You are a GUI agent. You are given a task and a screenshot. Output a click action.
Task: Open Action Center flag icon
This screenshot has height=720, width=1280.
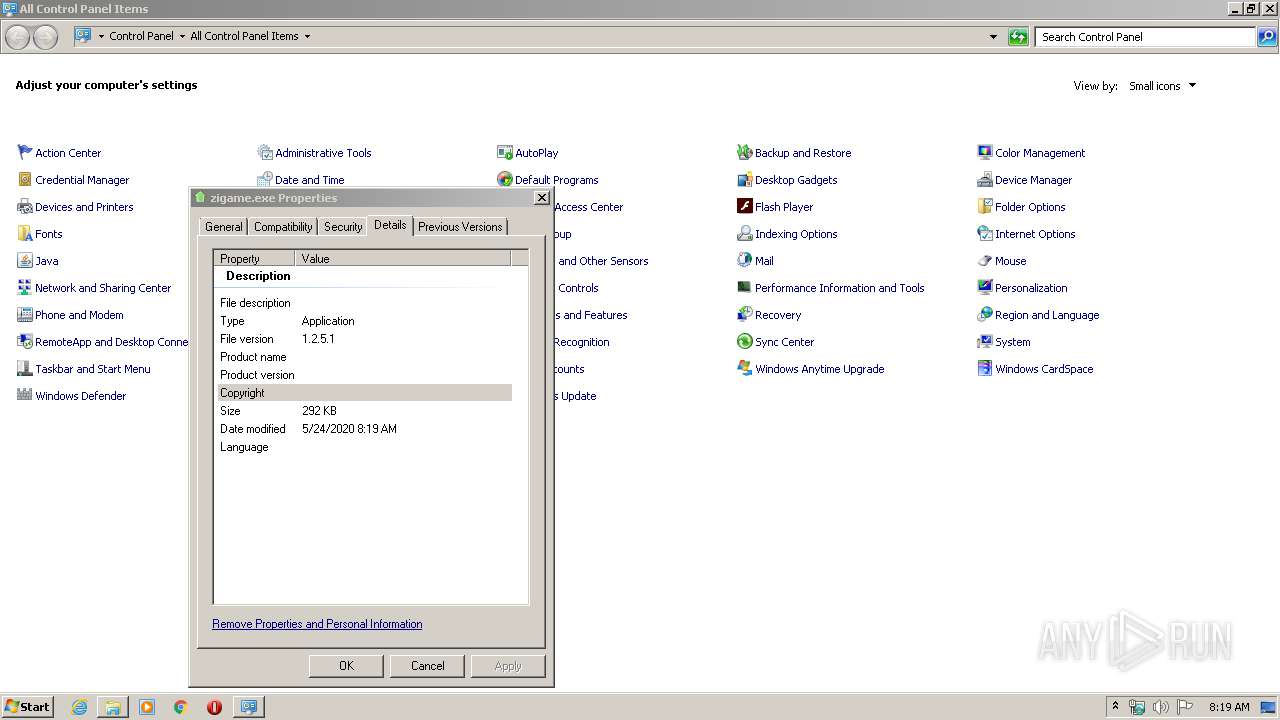click(25, 152)
